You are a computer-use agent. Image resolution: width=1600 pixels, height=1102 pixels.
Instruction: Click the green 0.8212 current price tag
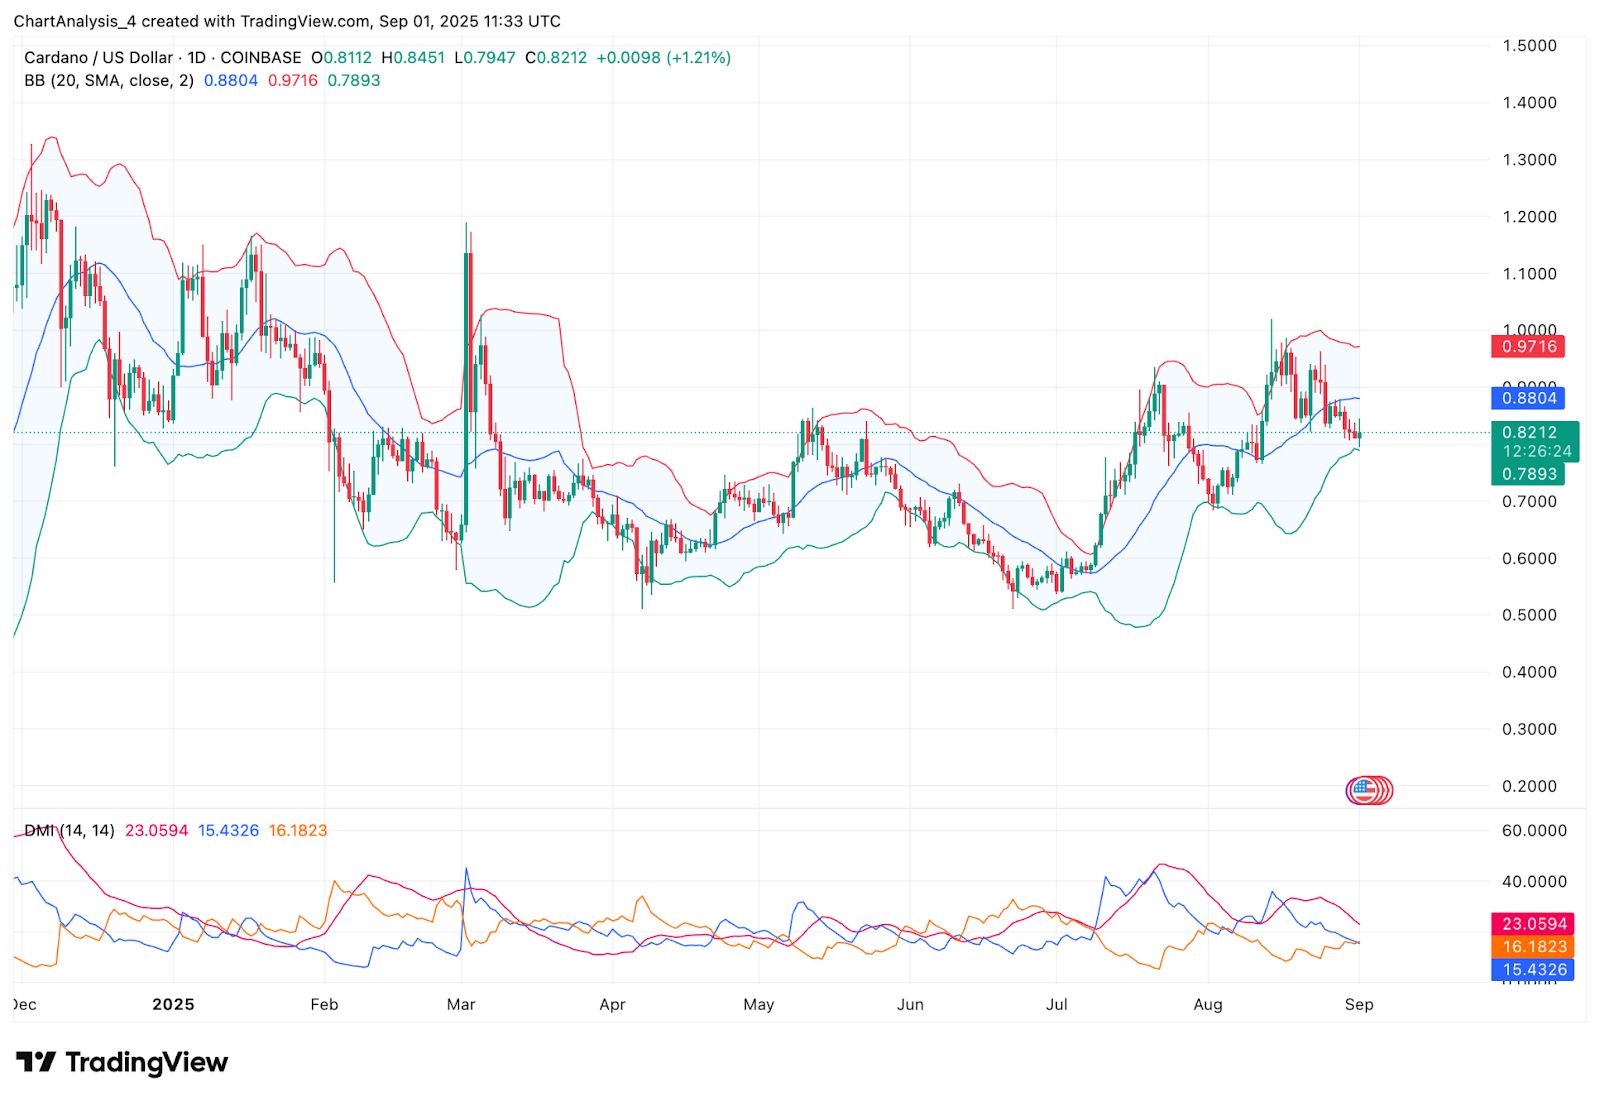(1528, 432)
